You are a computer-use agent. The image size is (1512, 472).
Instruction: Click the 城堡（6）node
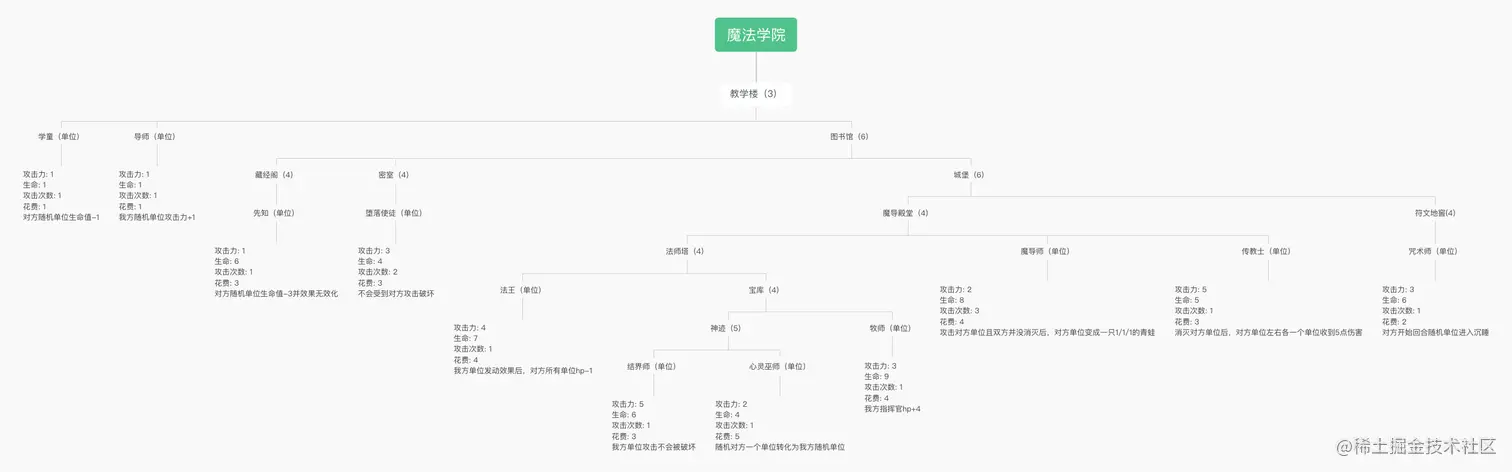point(969,175)
